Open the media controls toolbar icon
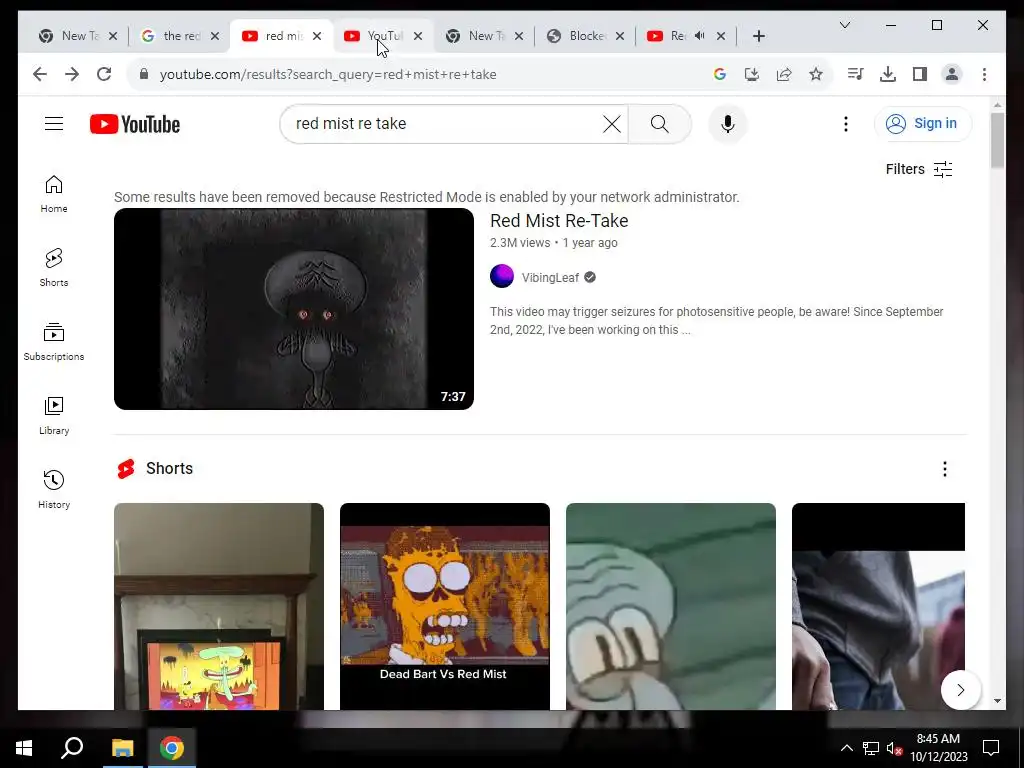Viewport: 1024px width, 768px height. (x=855, y=74)
